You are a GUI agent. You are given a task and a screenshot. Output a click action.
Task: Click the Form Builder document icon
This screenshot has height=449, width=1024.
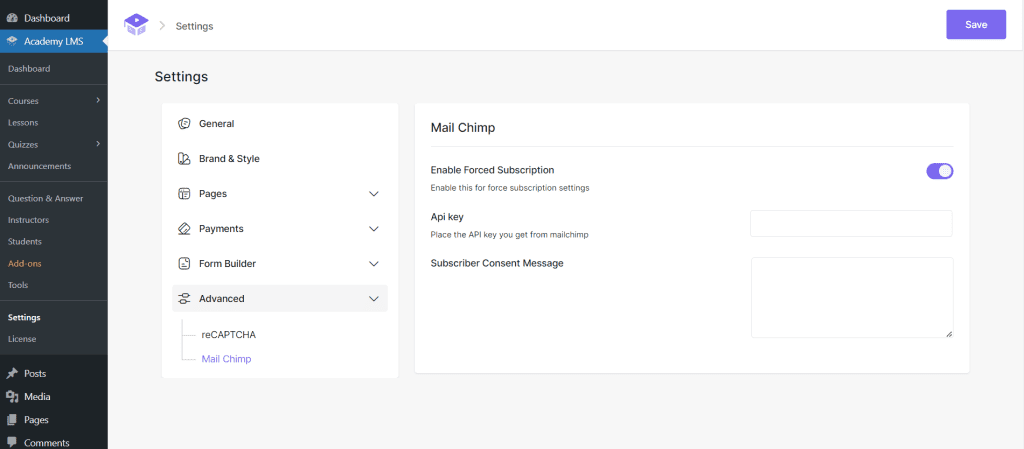(184, 264)
